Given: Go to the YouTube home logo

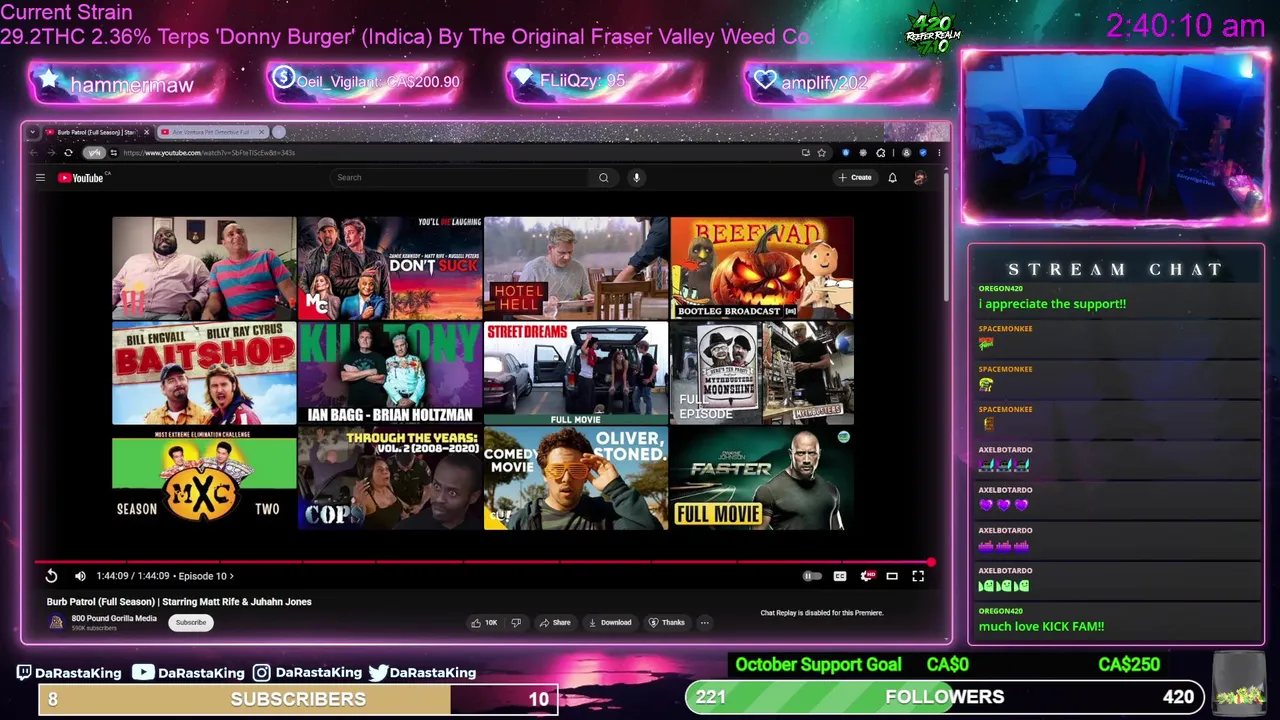Looking at the screenshot, I should click(x=83, y=178).
